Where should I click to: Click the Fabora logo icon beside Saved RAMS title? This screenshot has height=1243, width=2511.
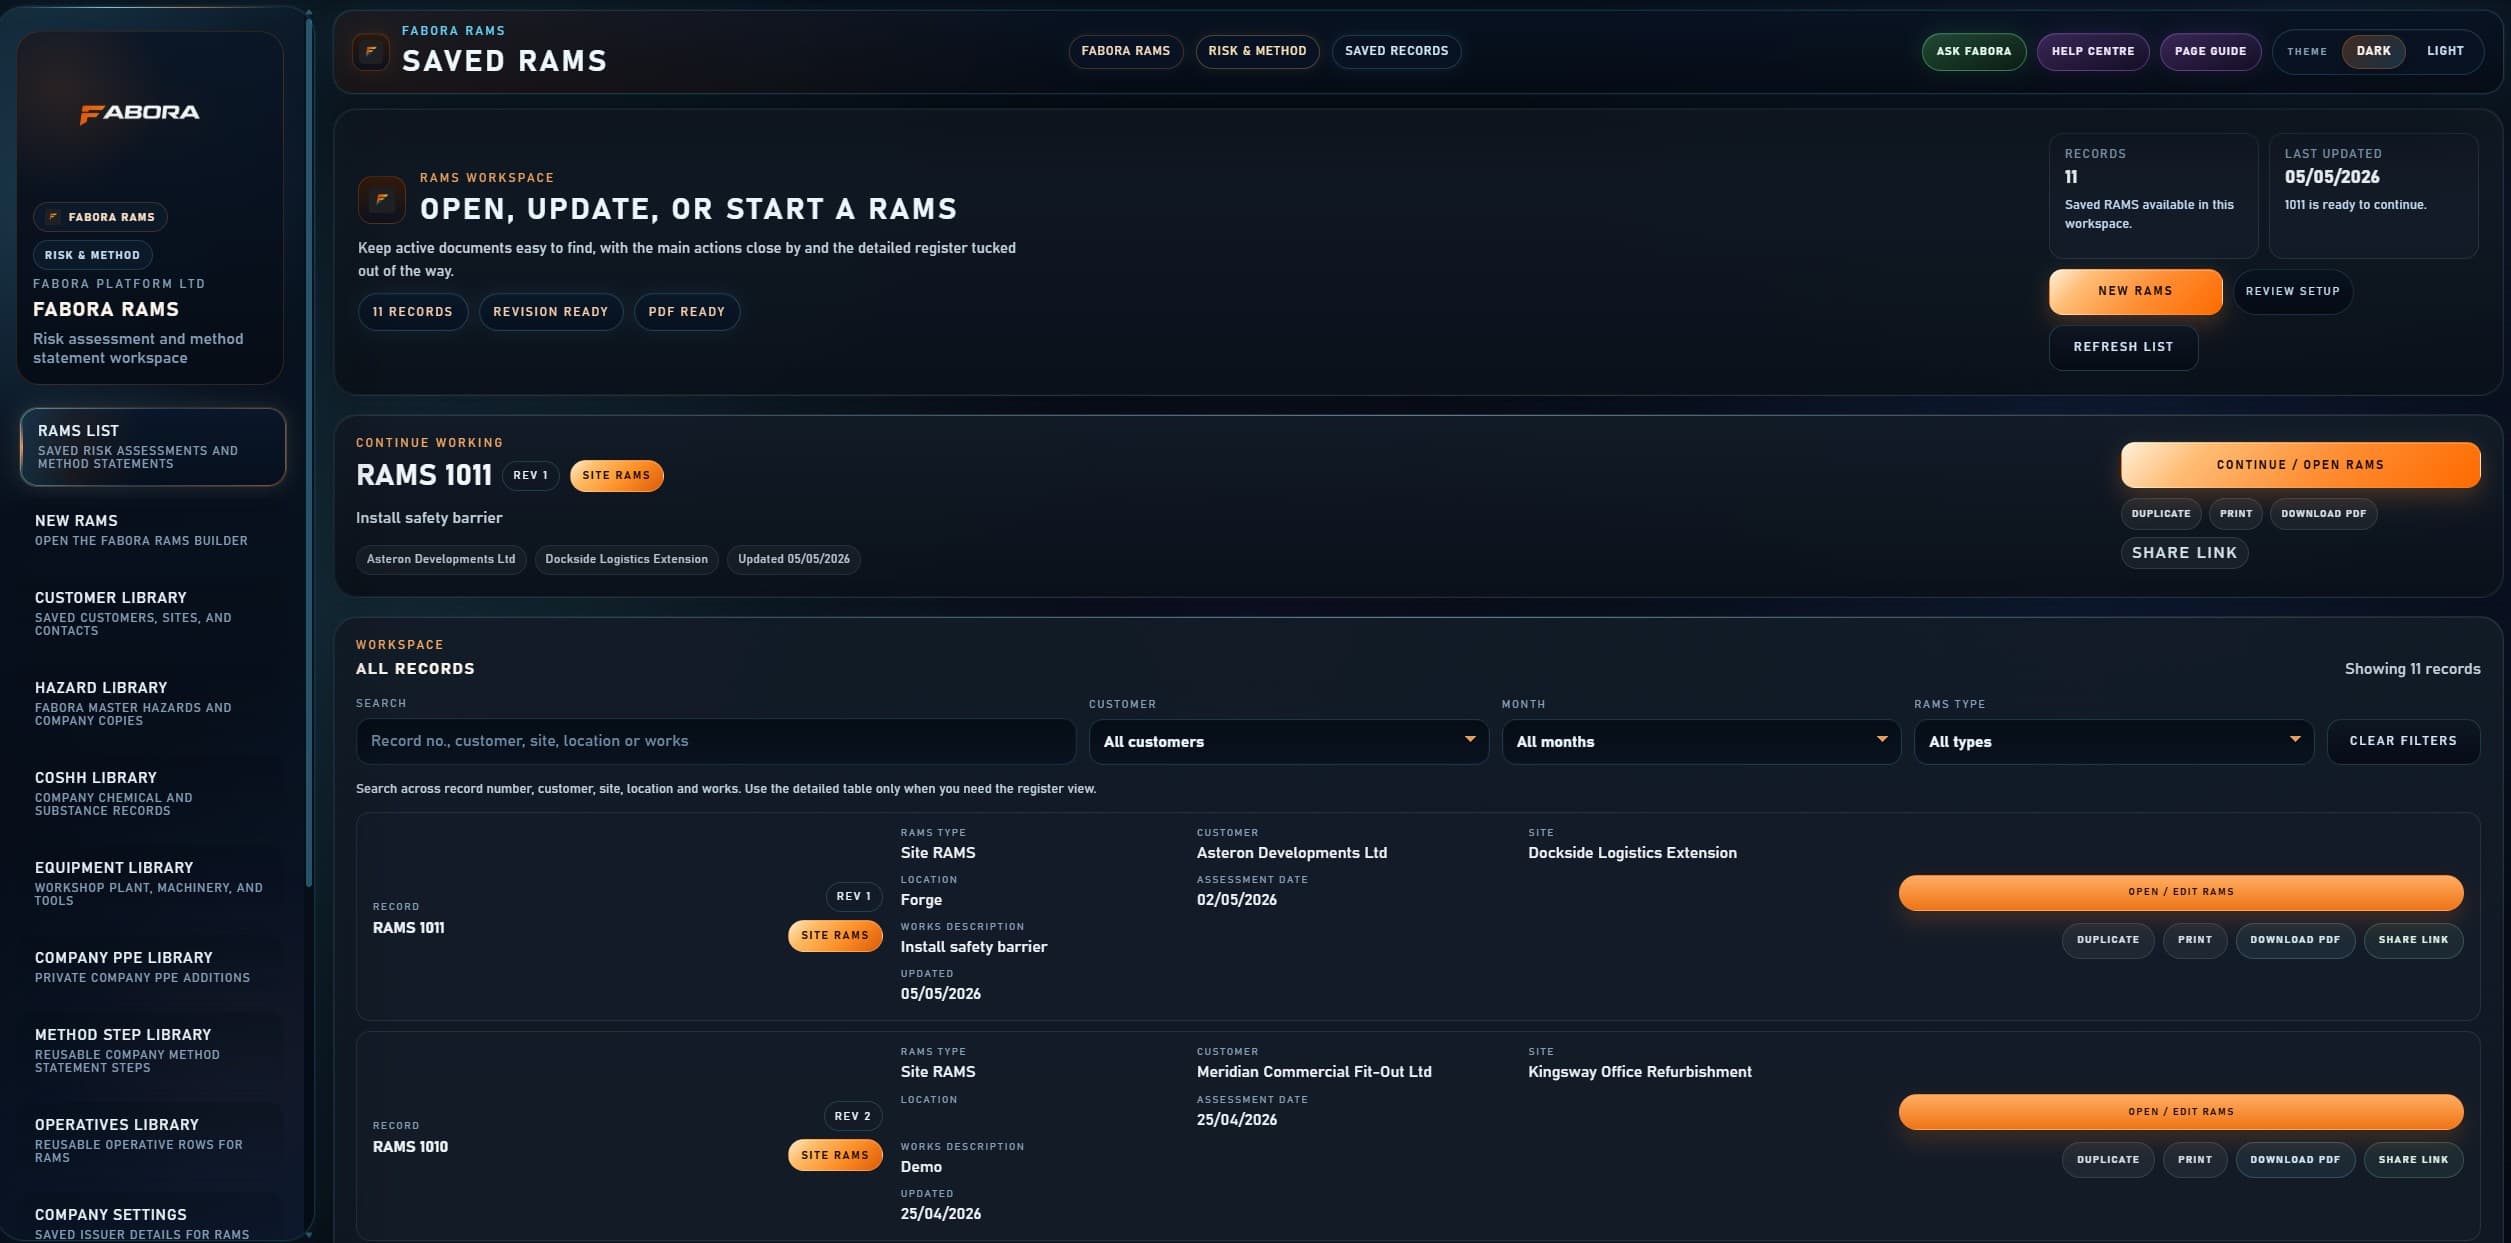(x=371, y=51)
